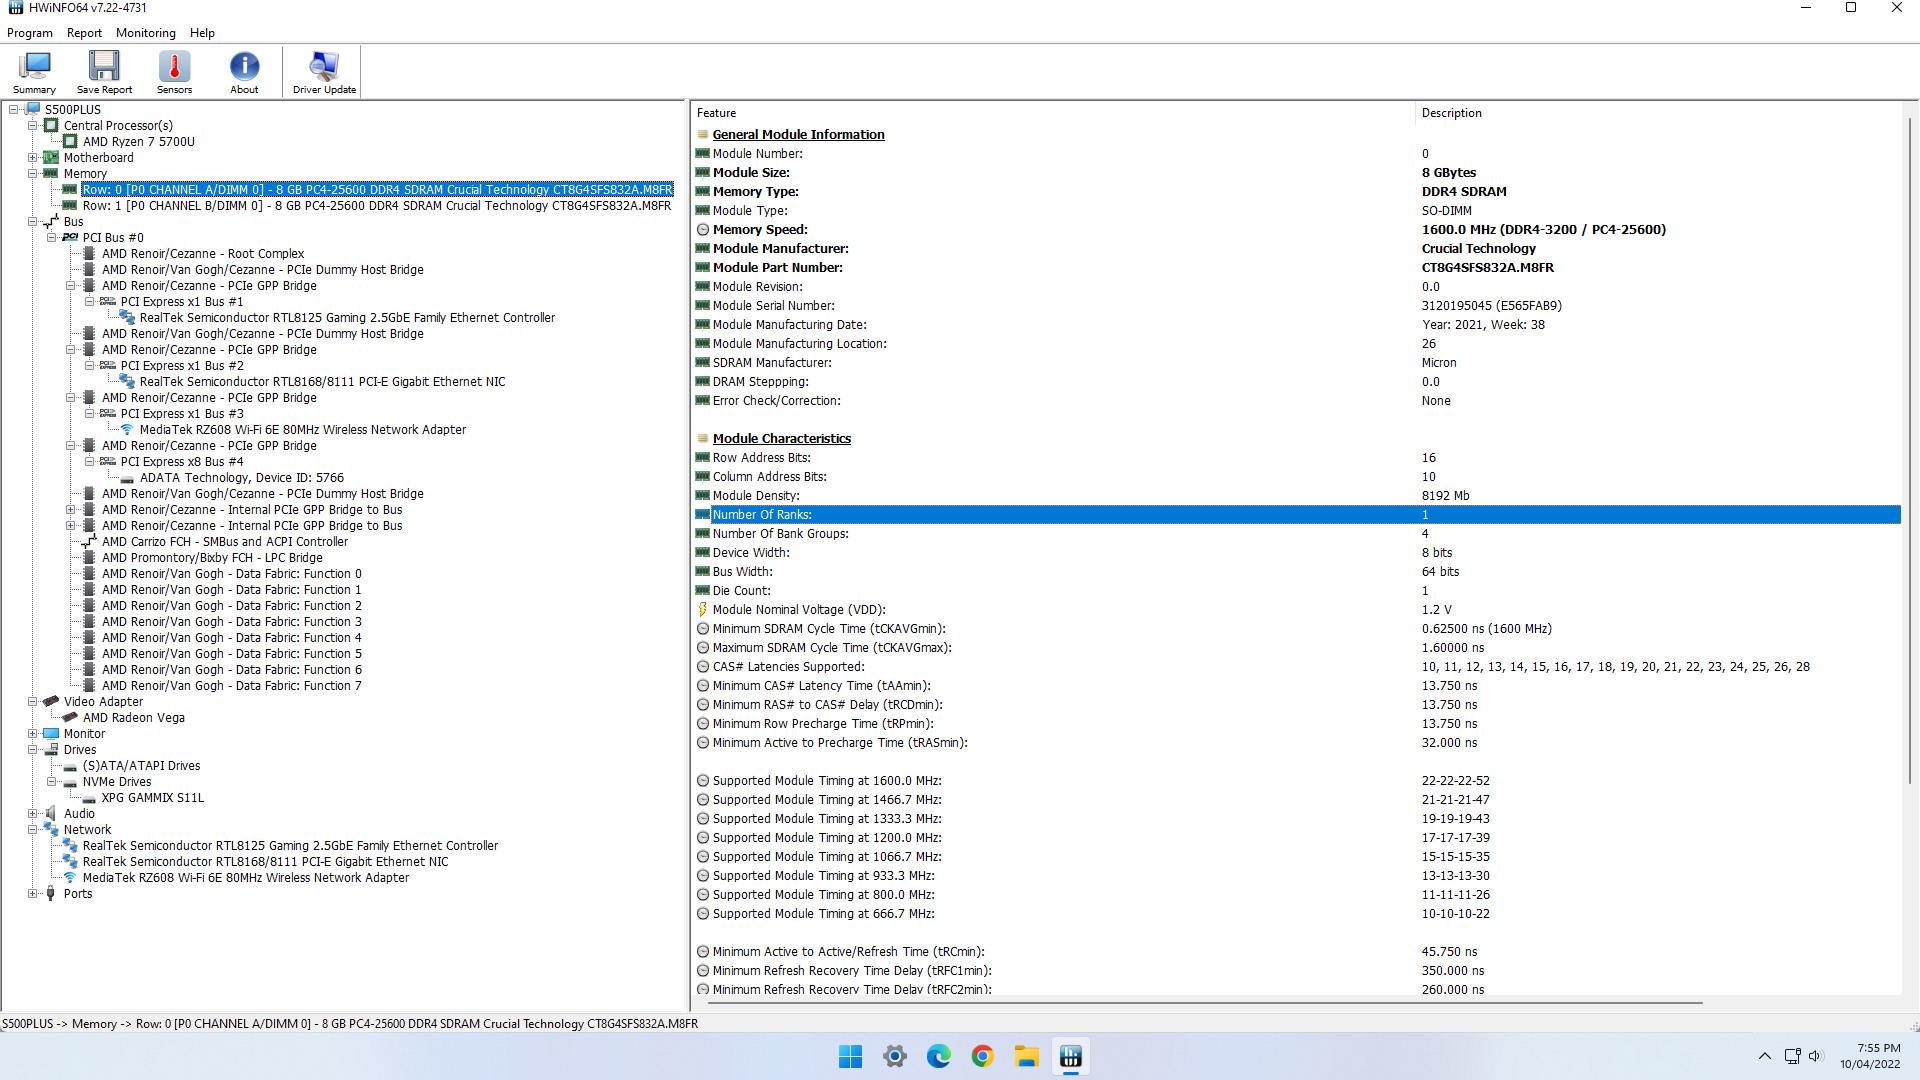This screenshot has width=1920, height=1080.
Task: Open the clock showing 7:55 PM
Action: pyautogui.click(x=1870, y=1056)
